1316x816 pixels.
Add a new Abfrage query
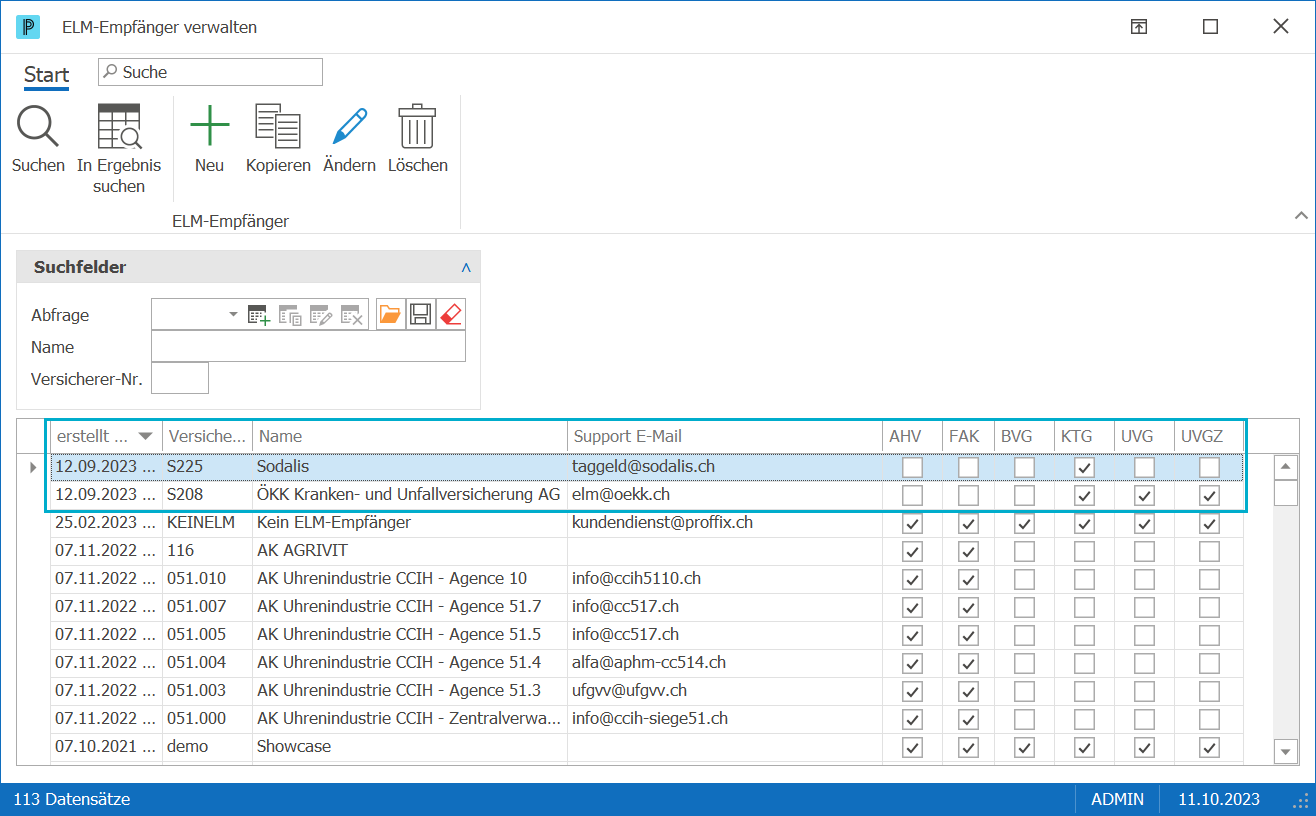pyautogui.click(x=259, y=315)
